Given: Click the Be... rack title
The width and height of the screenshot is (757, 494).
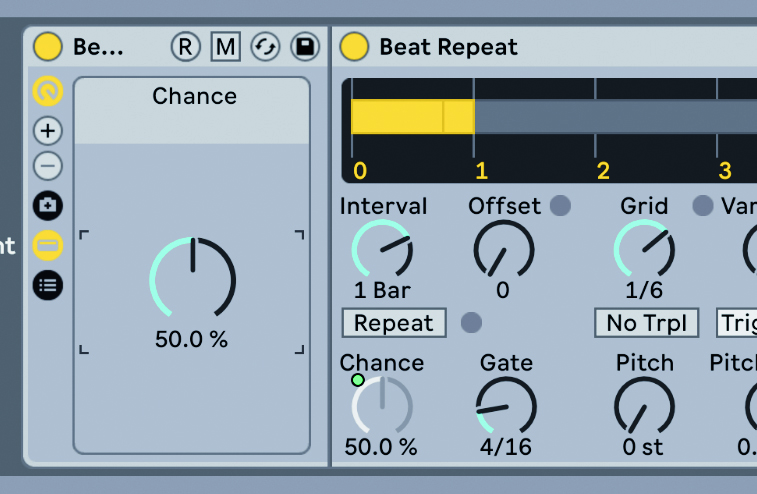Looking at the screenshot, I should [x=98, y=47].
